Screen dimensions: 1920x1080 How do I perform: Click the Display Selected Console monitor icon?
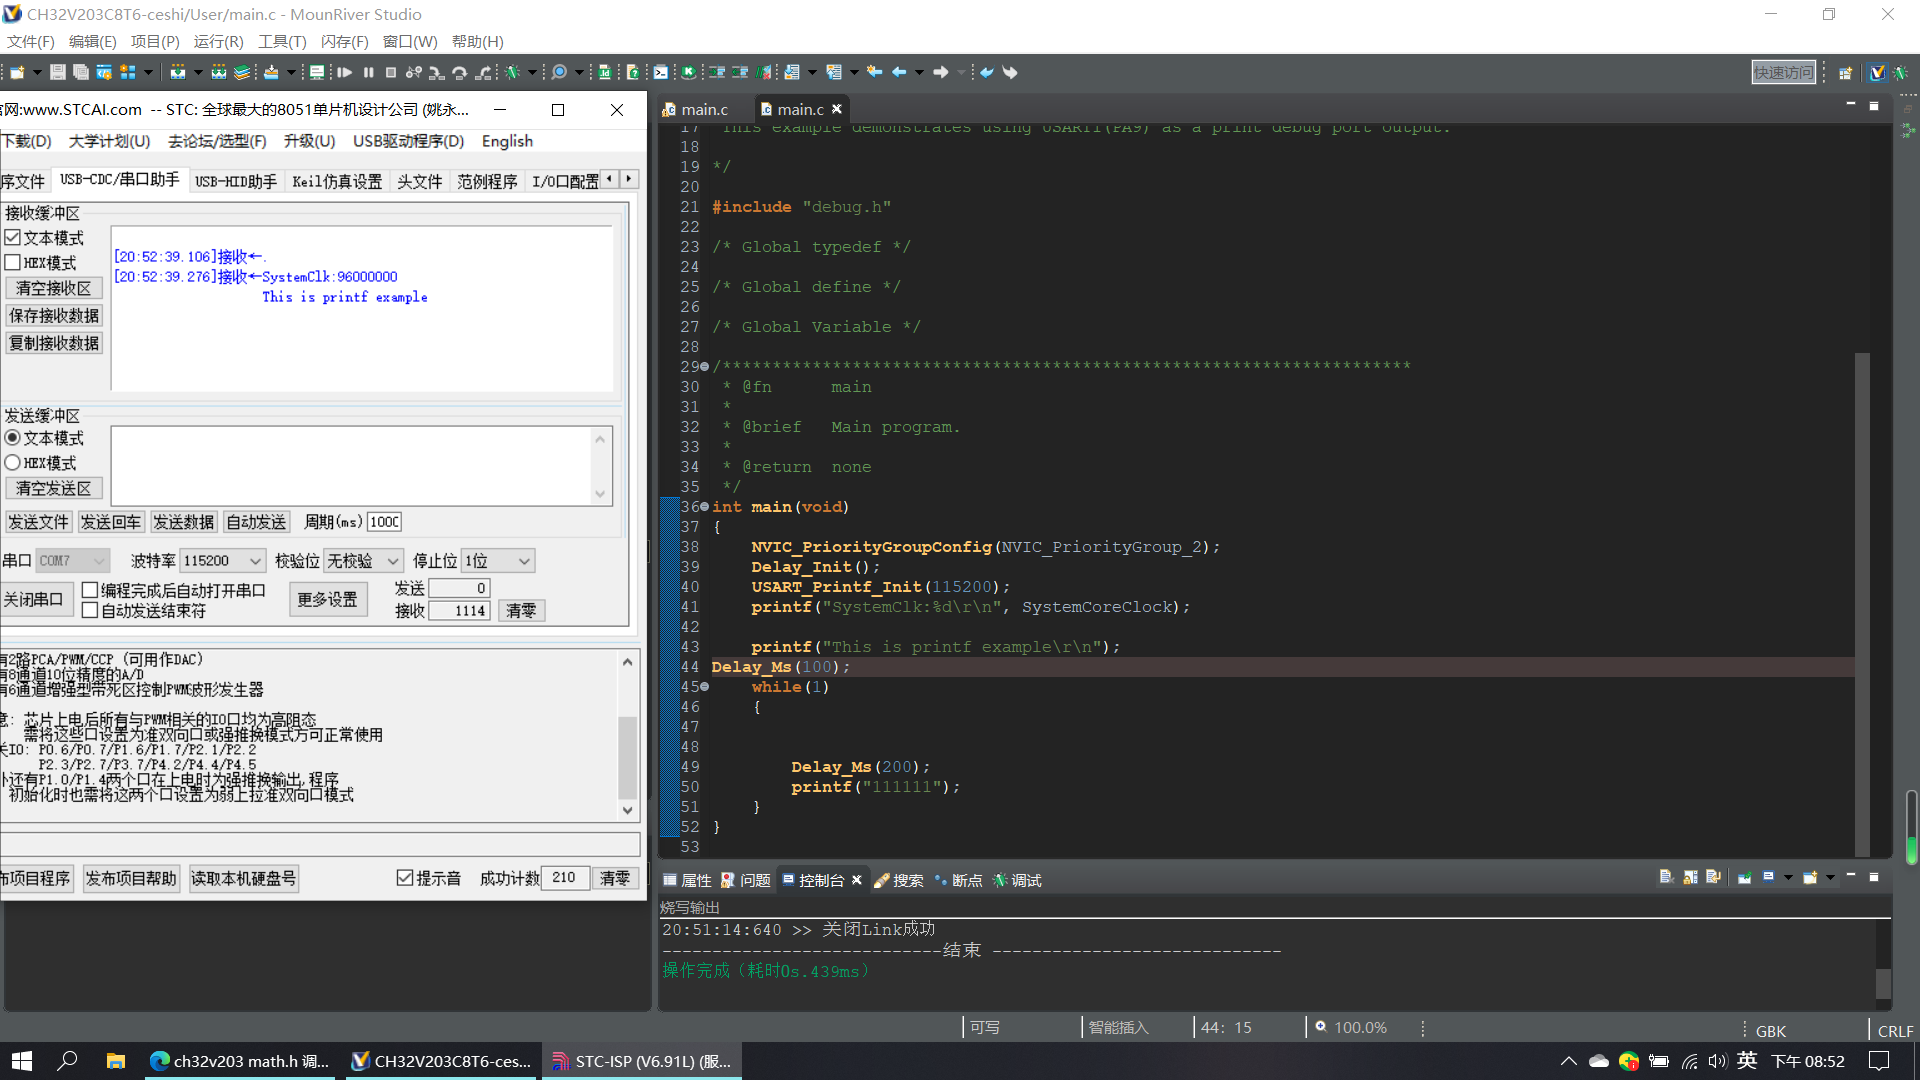(1768, 877)
